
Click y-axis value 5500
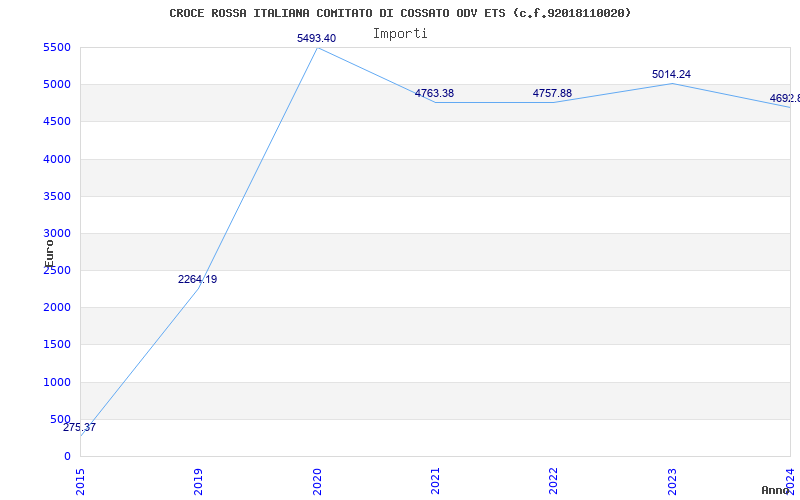tap(57, 47)
